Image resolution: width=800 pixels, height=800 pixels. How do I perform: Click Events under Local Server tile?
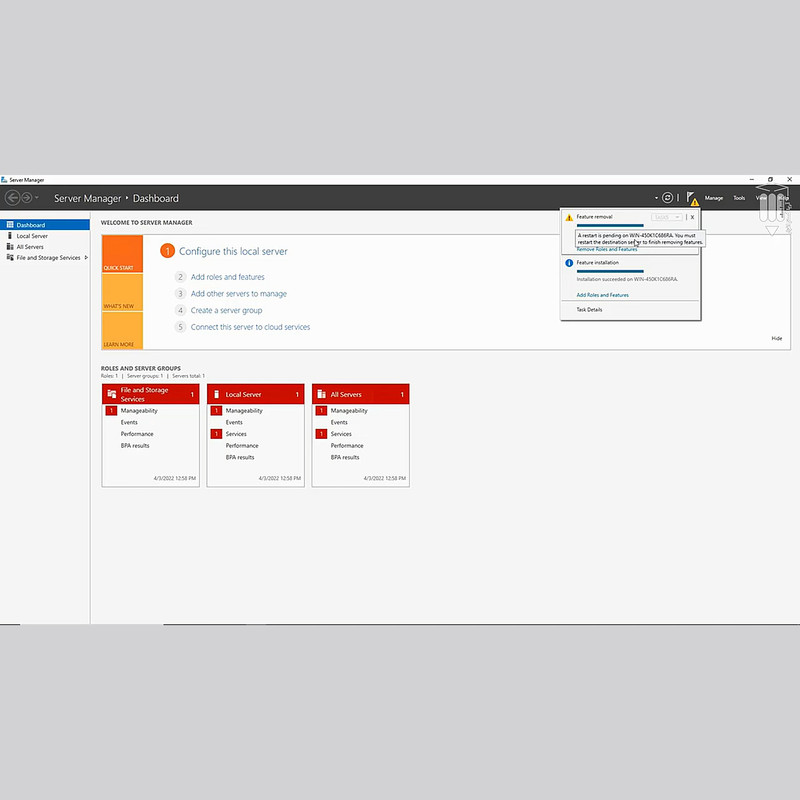[x=234, y=422]
